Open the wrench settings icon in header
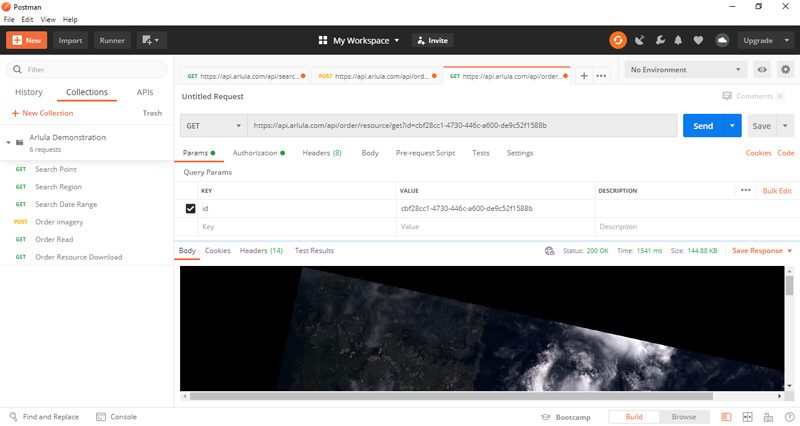The image size is (800, 426). (x=660, y=40)
